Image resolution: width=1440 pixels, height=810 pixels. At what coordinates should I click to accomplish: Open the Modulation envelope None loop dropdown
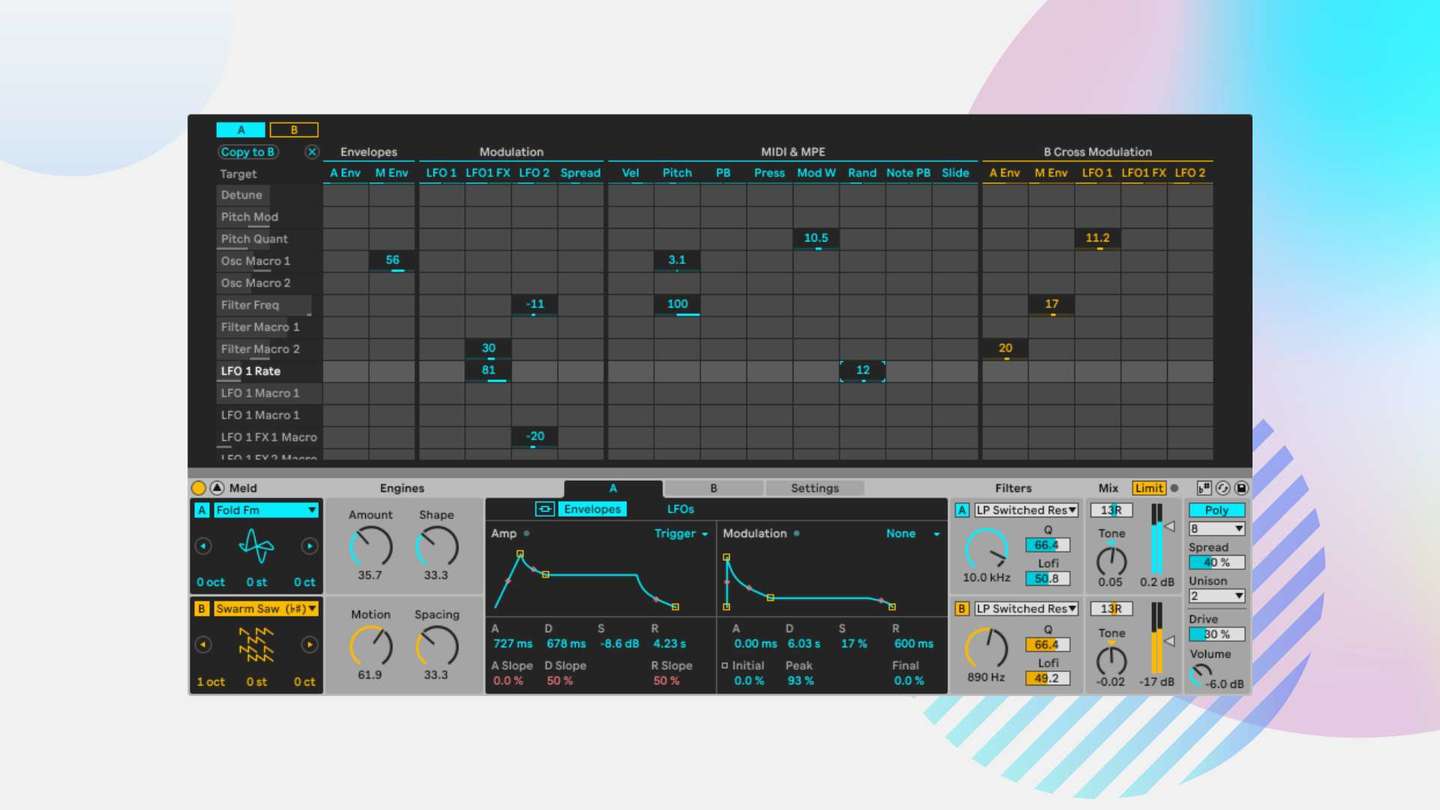click(913, 534)
